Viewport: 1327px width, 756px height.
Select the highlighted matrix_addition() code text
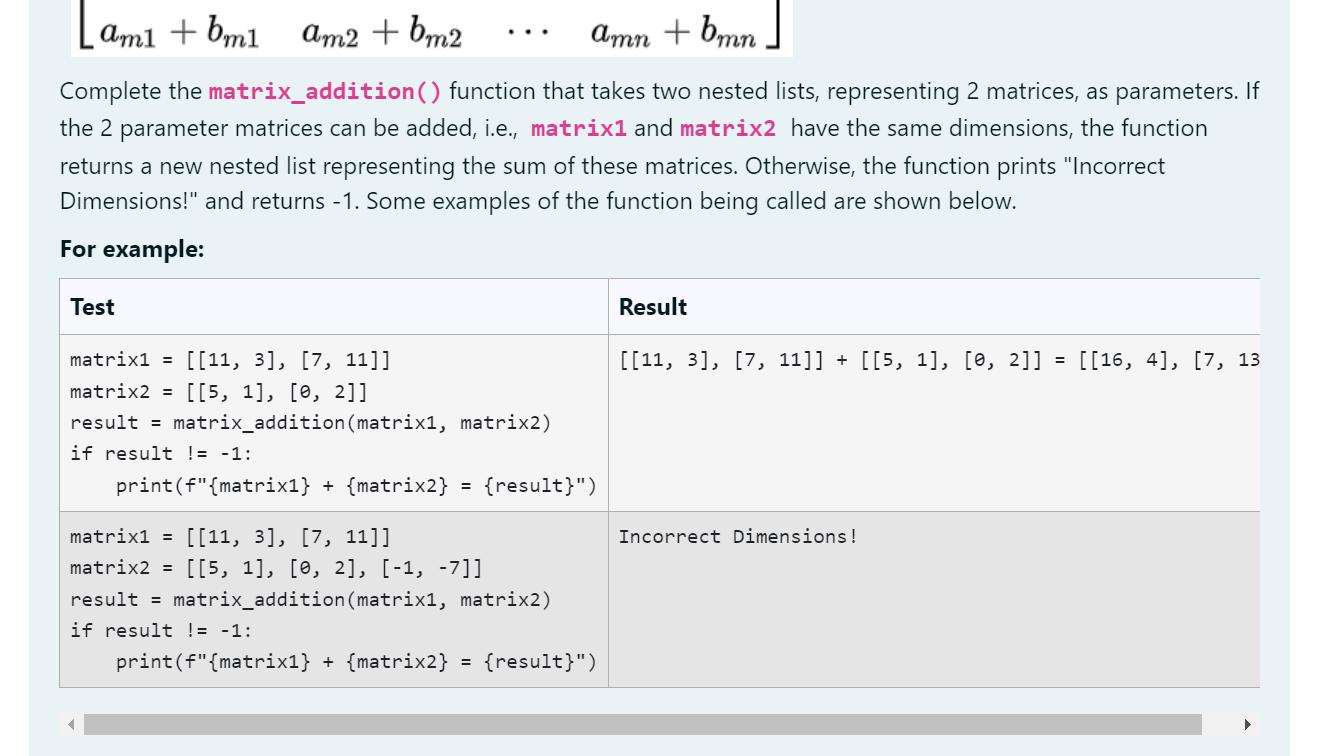(x=324, y=91)
